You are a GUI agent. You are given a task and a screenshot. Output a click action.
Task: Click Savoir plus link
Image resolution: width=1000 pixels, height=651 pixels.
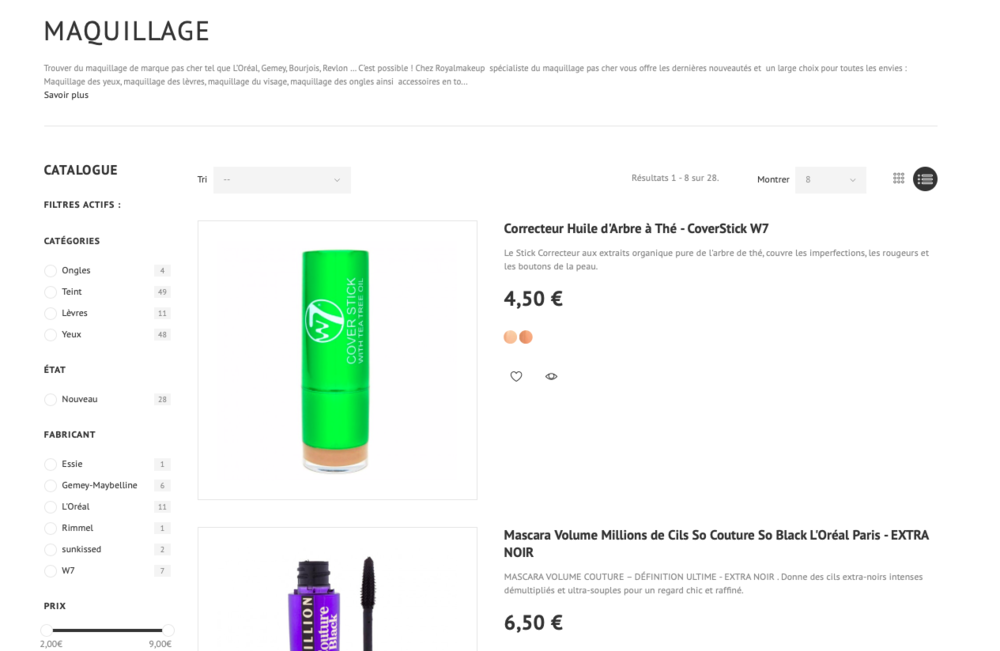pos(66,95)
